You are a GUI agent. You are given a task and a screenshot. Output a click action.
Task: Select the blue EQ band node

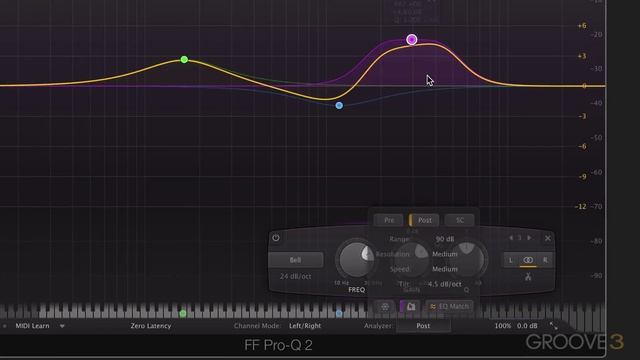tap(339, 106)
